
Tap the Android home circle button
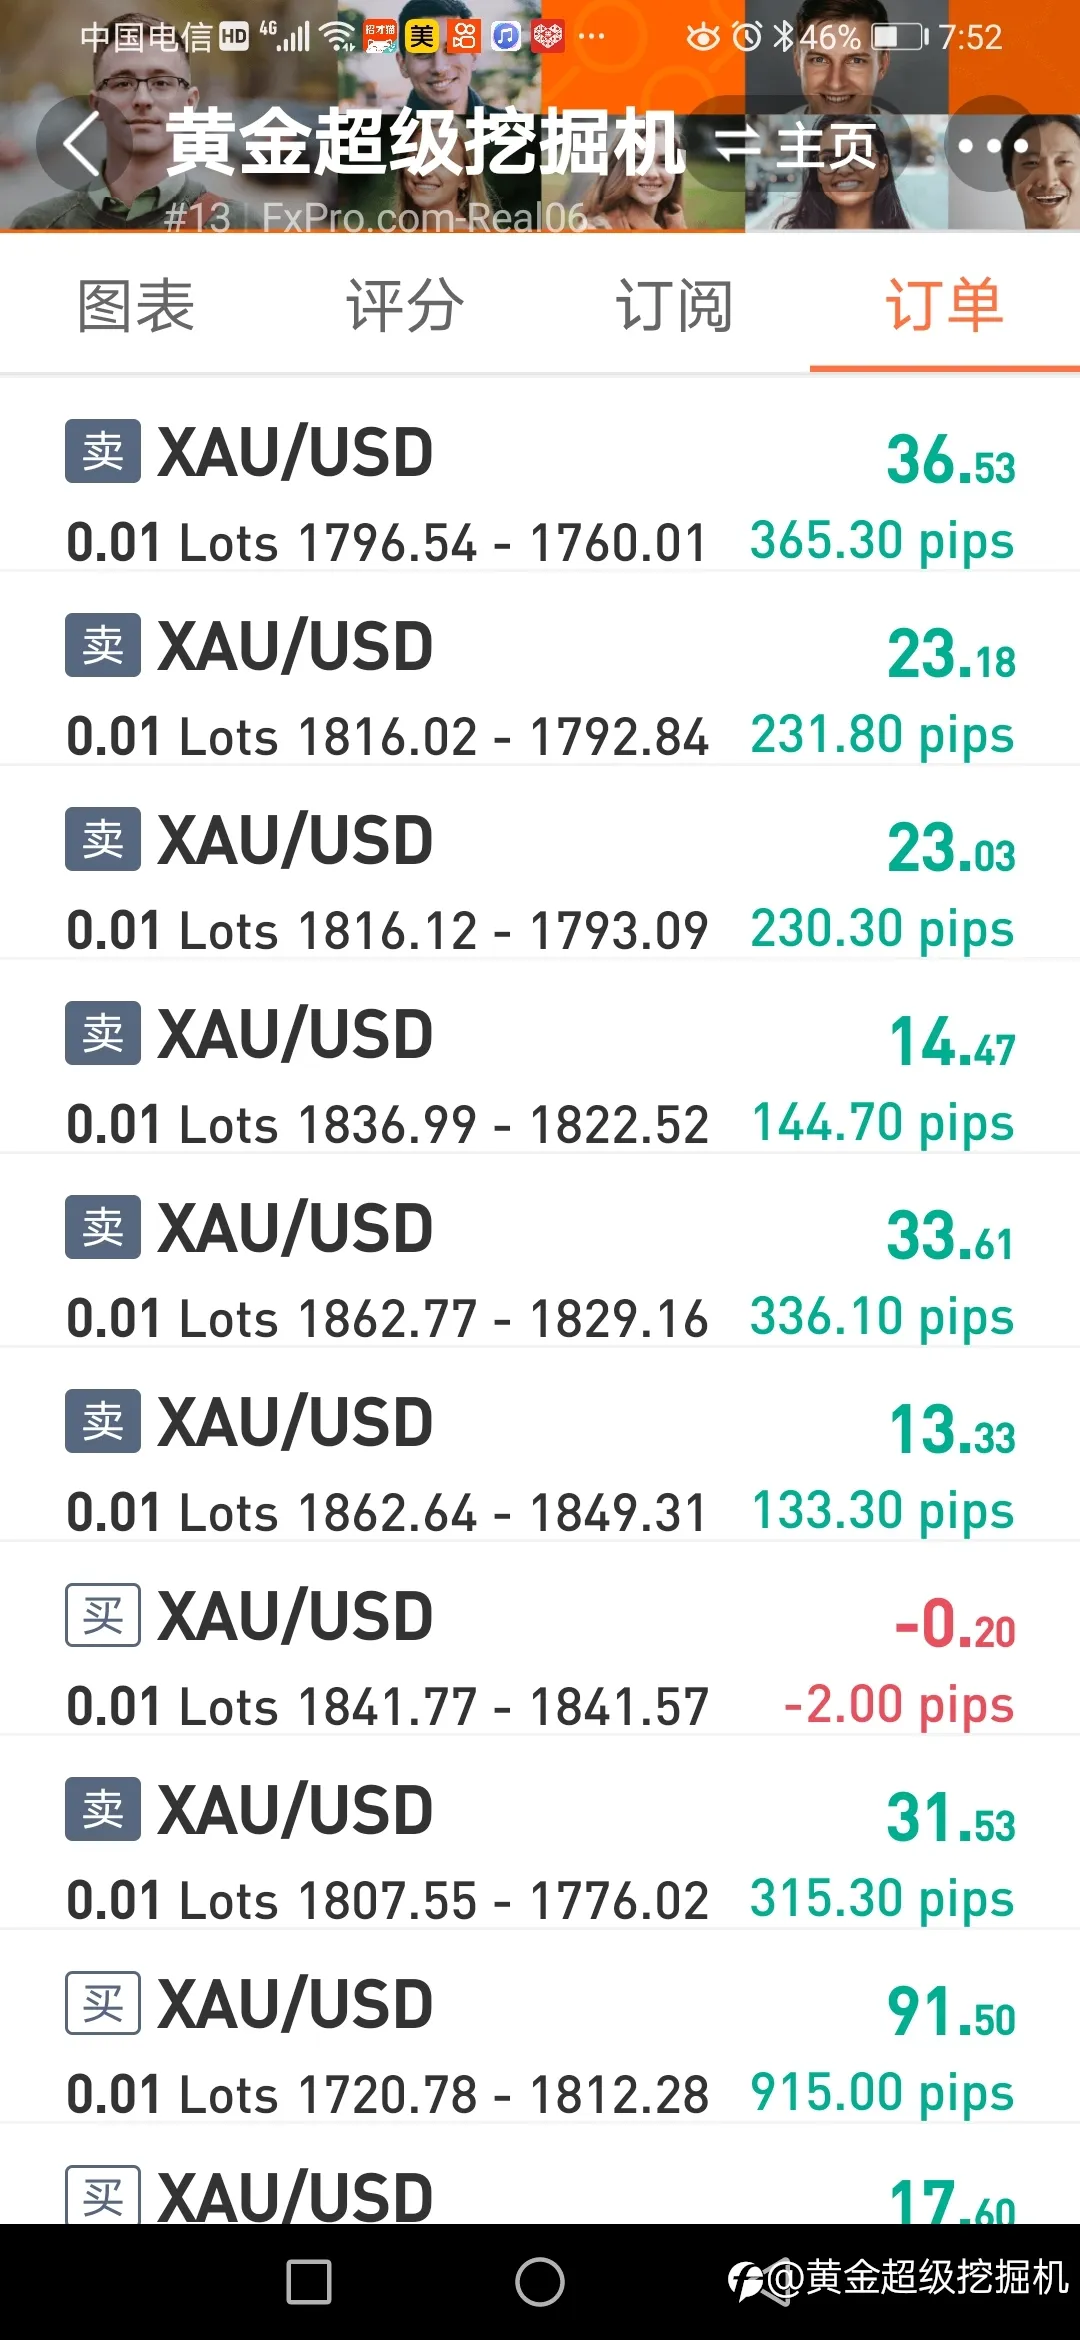pyautogui.click(x=540, y=2282)
